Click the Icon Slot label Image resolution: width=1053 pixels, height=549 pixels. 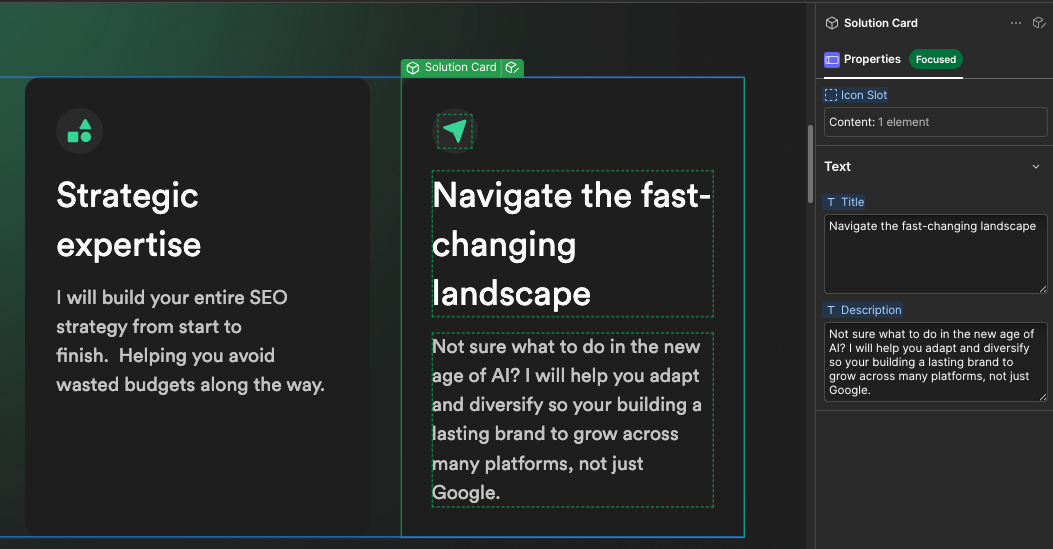(864, 95)
